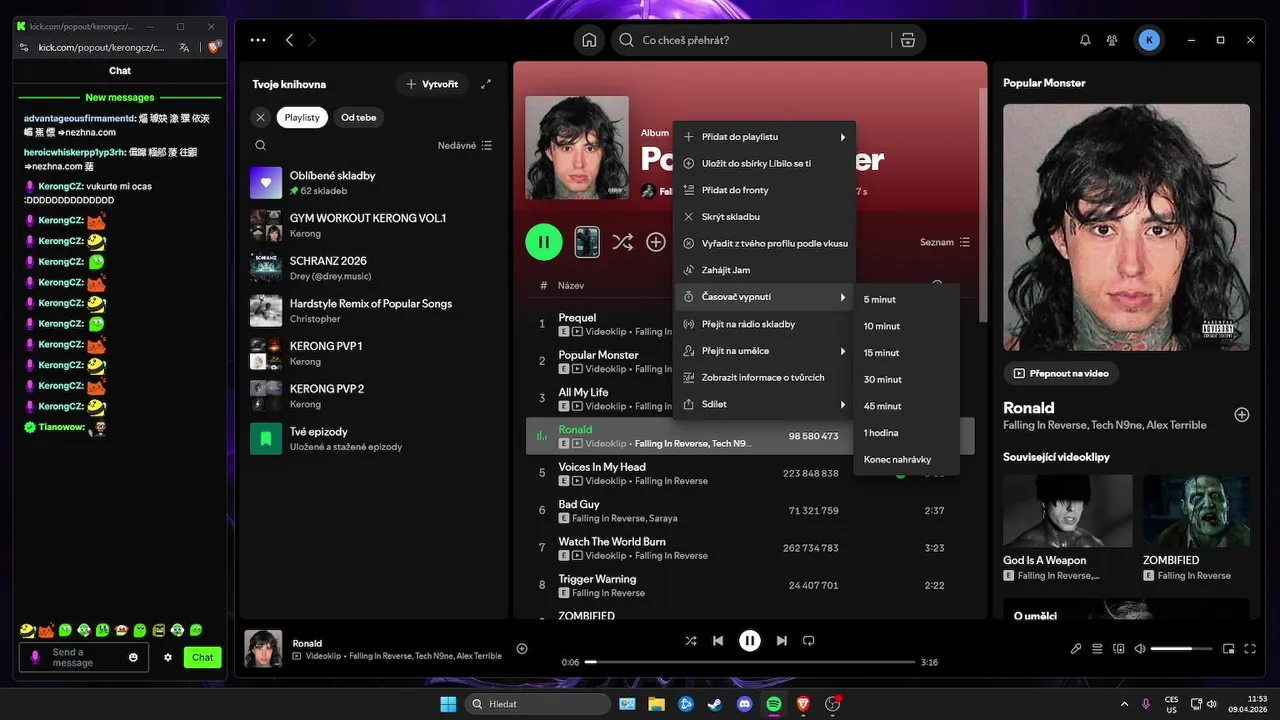Open Friend Activity people icon
The height and width of the screenshot is (720, 1280).
1112,40
